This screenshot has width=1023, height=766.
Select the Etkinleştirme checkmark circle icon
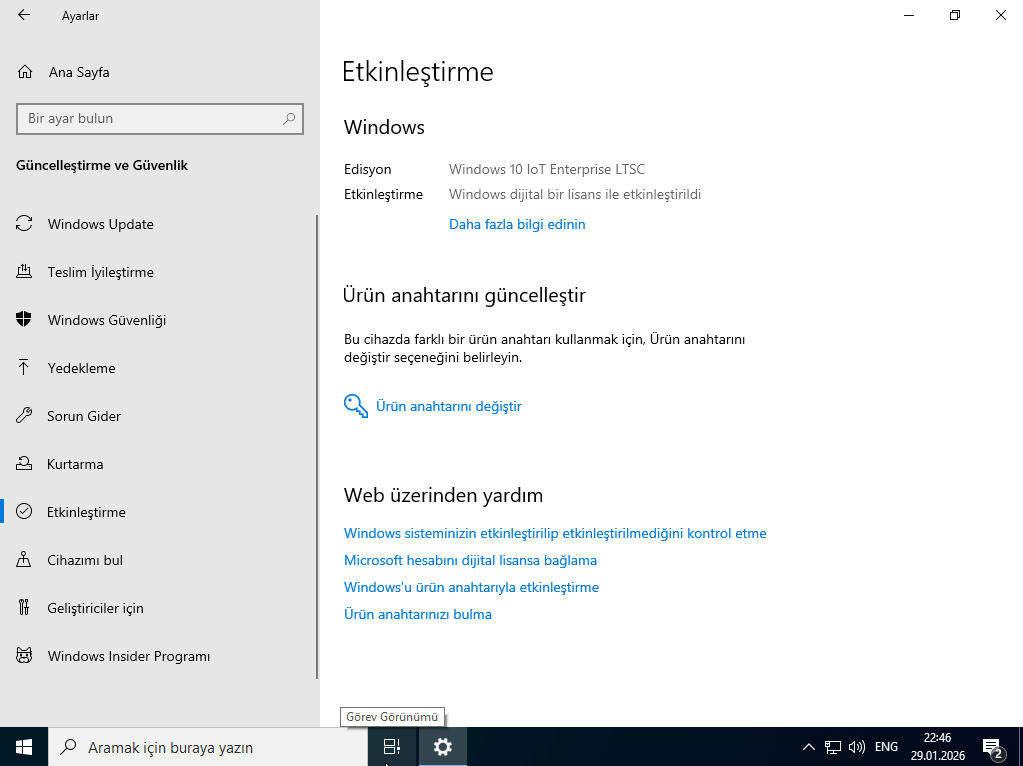point(24,512)
